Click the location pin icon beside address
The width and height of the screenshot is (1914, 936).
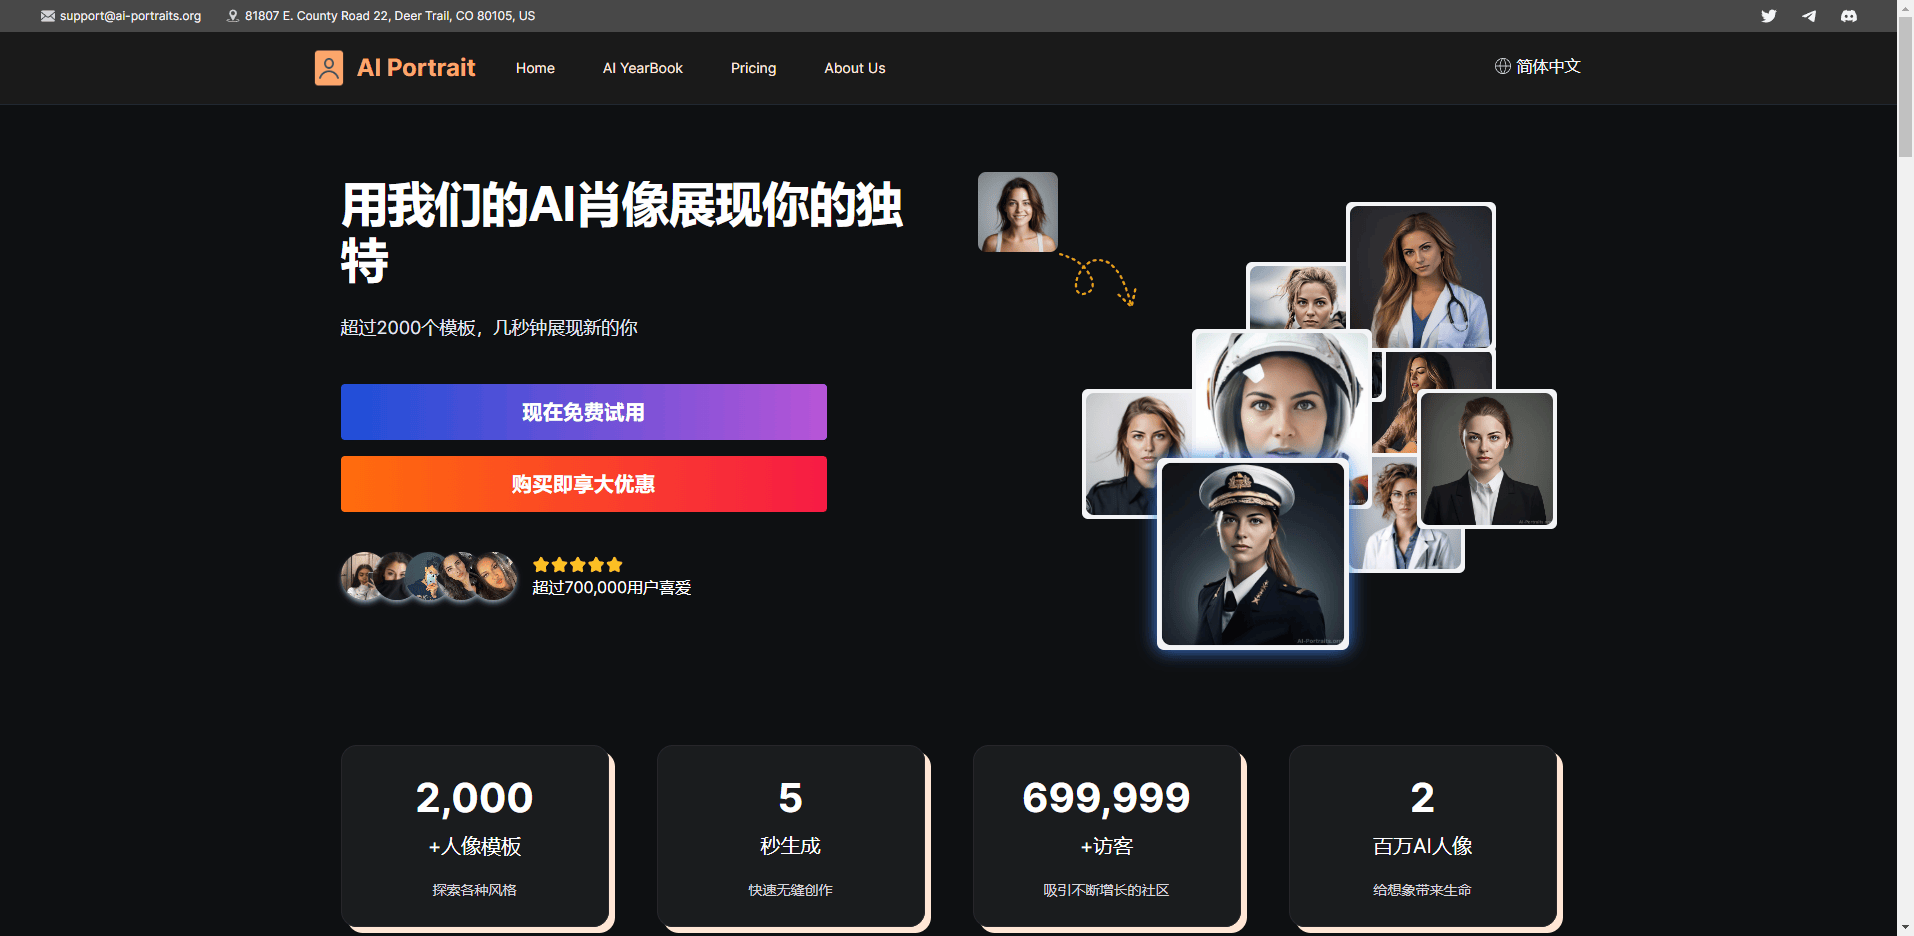click(233, 16)
